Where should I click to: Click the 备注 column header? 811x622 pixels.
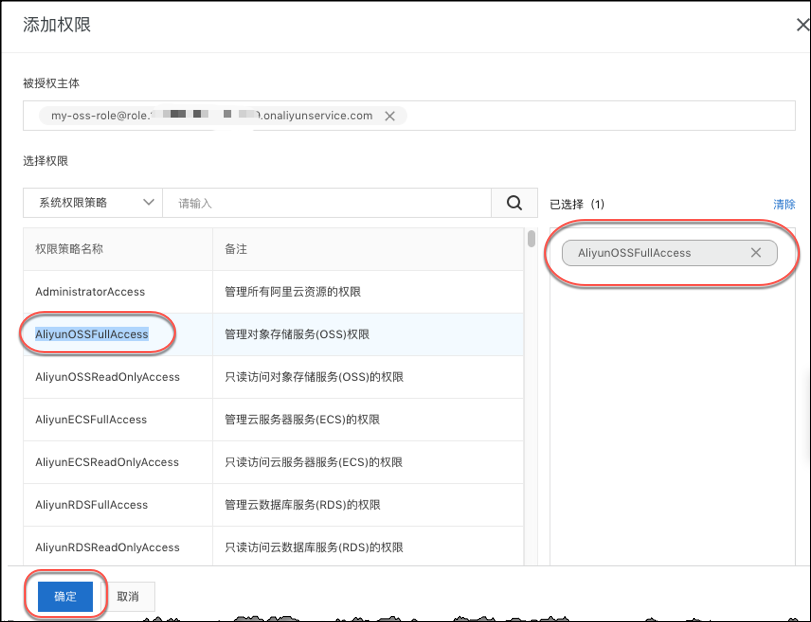pos(236,248)
